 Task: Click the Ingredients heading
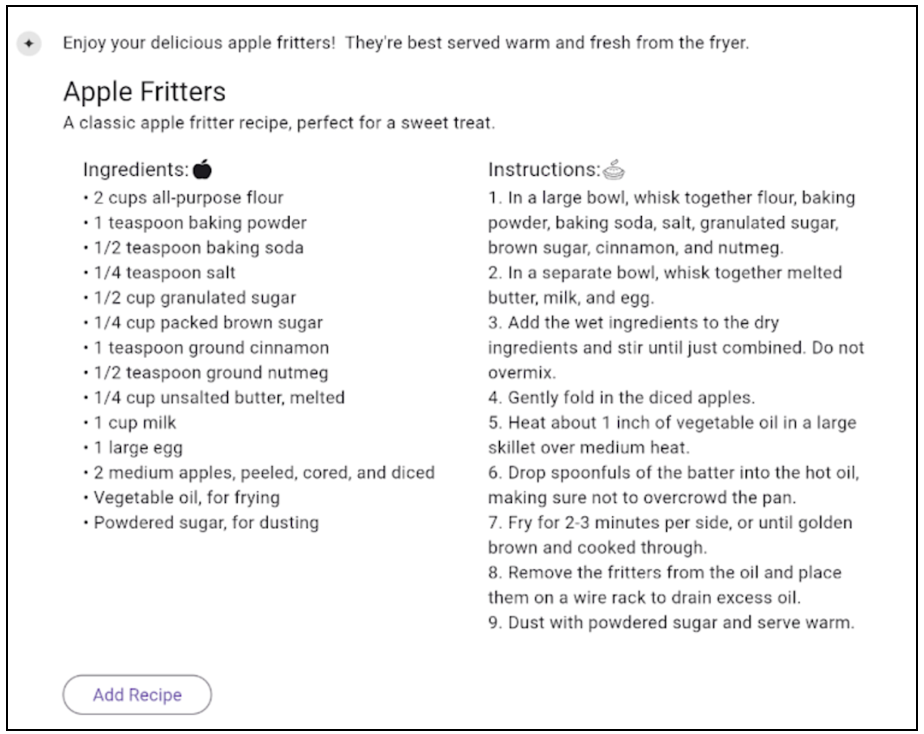(136, 170)
